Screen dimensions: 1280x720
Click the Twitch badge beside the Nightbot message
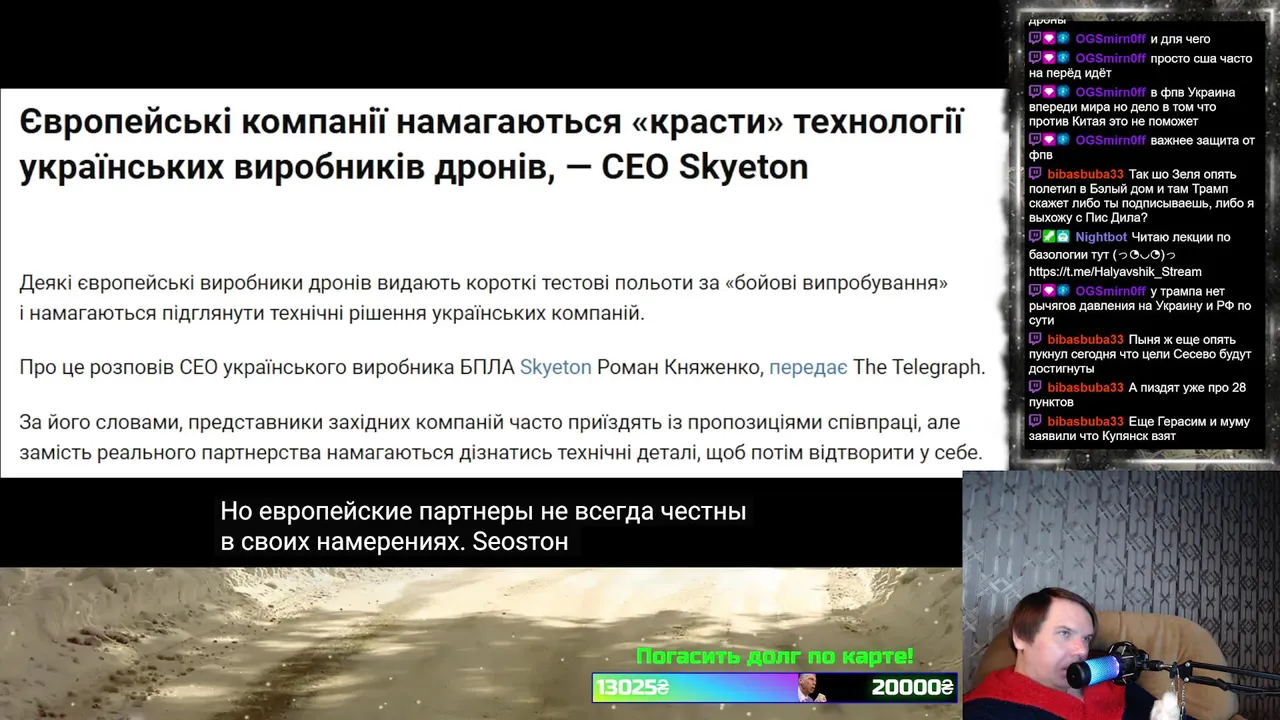[x=1035, y=237]
